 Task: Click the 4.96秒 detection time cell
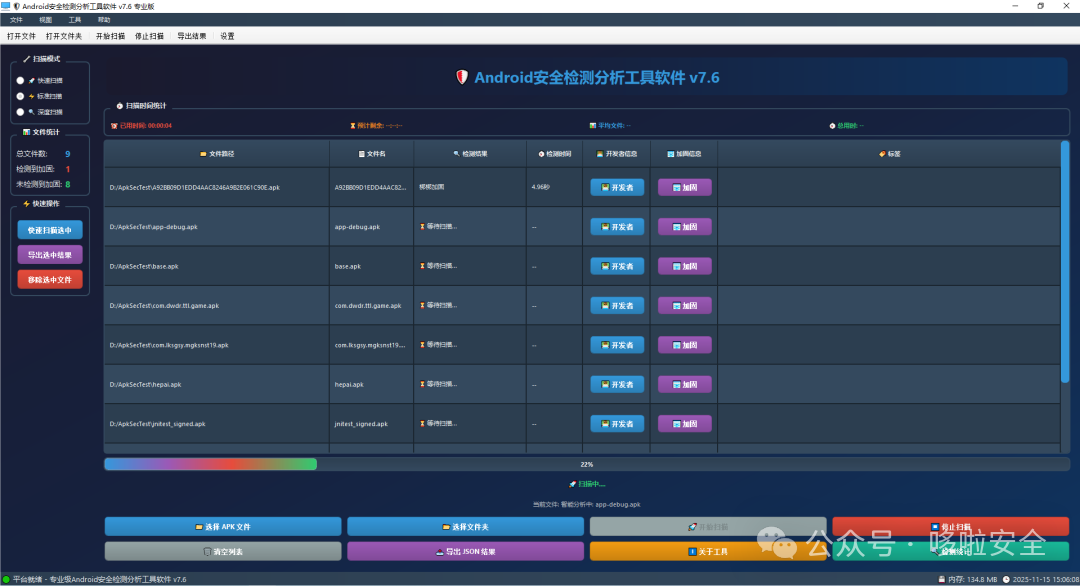point(554,187)
